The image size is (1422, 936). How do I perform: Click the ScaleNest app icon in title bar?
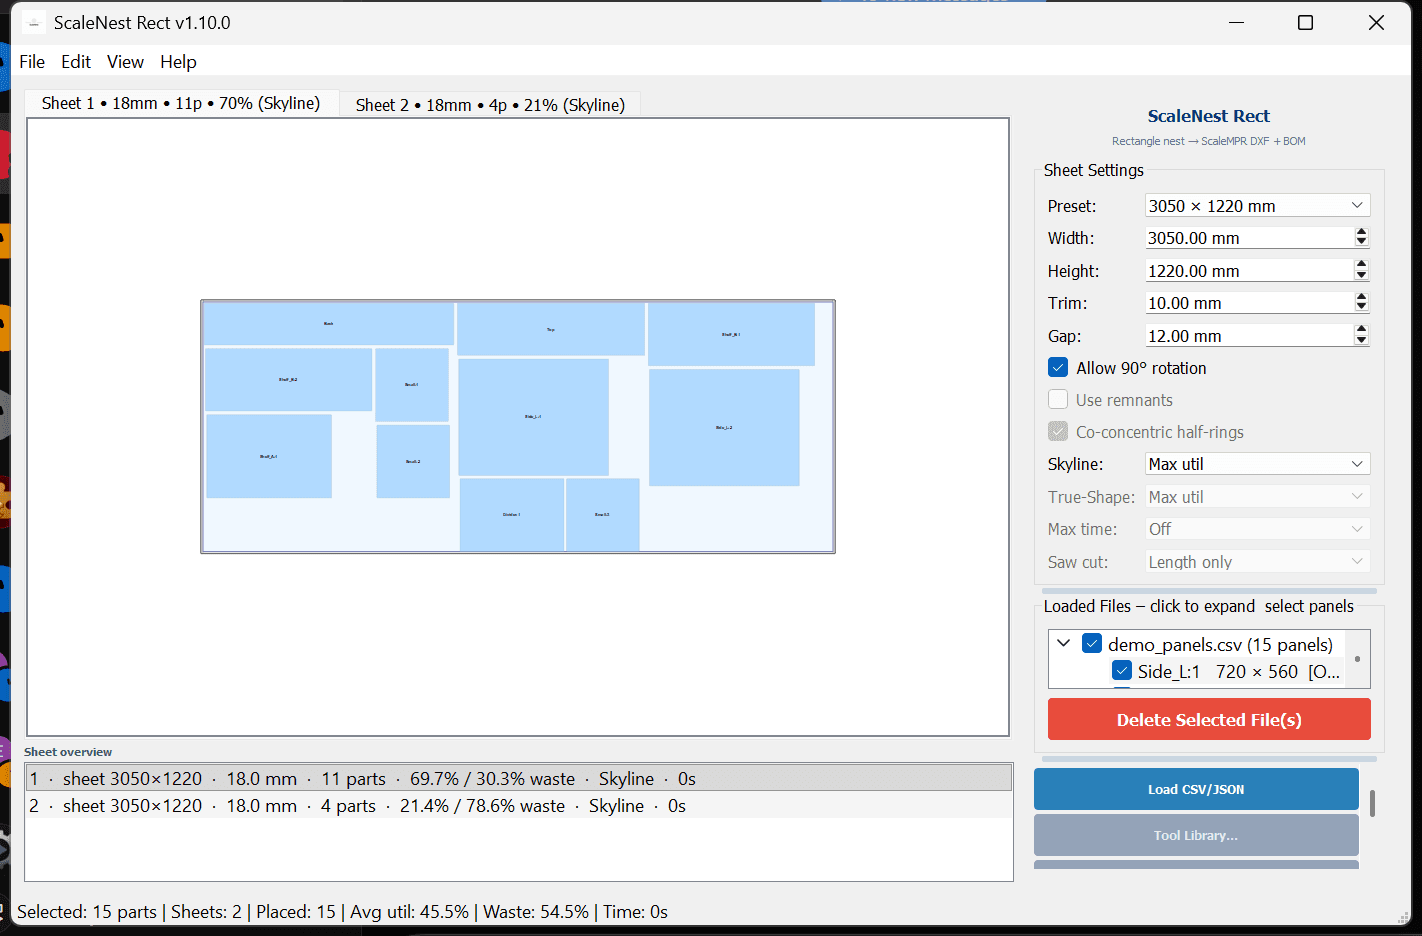click(33, 22)
